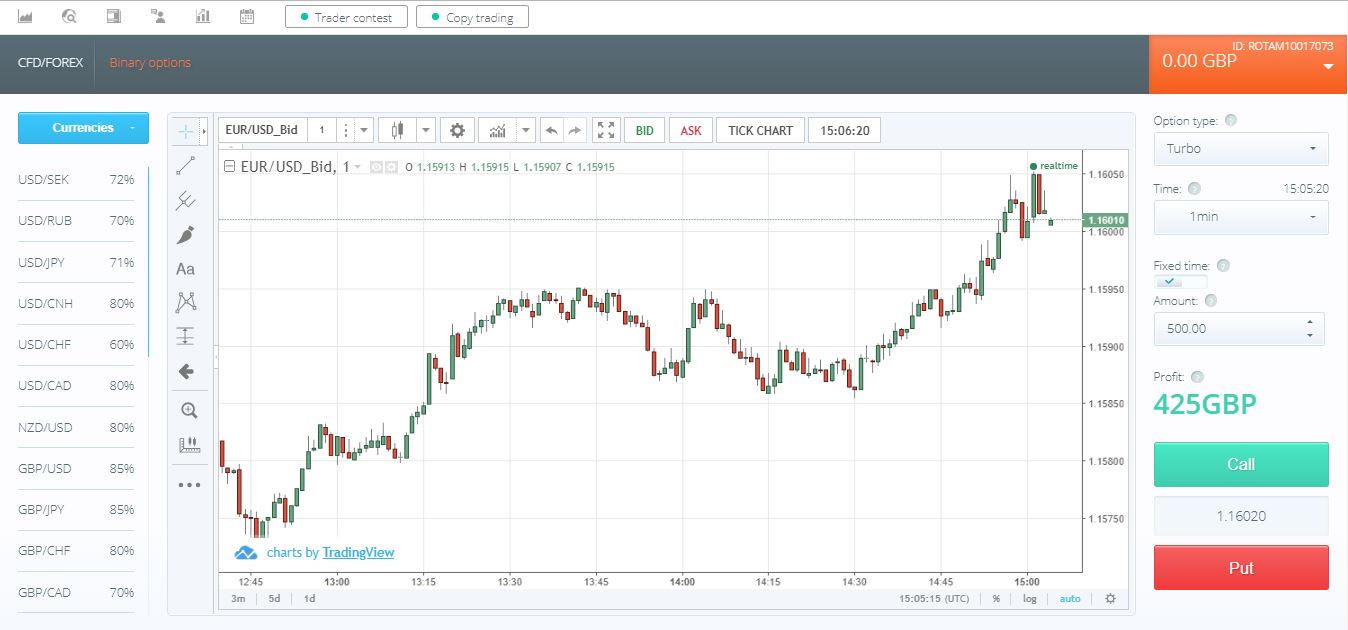Open the Currencies dropdown

[83, 128]
